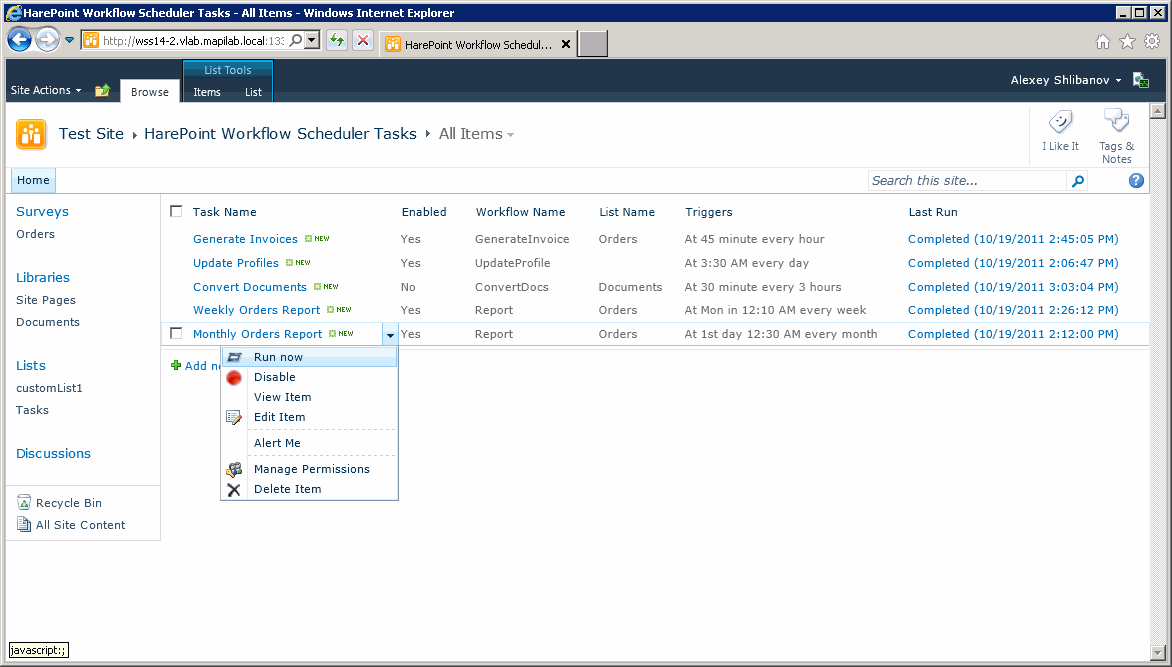This screenshot has width=1172, height=667.
Task: Collapse the Monthly Orders Report item dropdown arrow
Action: tap(390, 334)
